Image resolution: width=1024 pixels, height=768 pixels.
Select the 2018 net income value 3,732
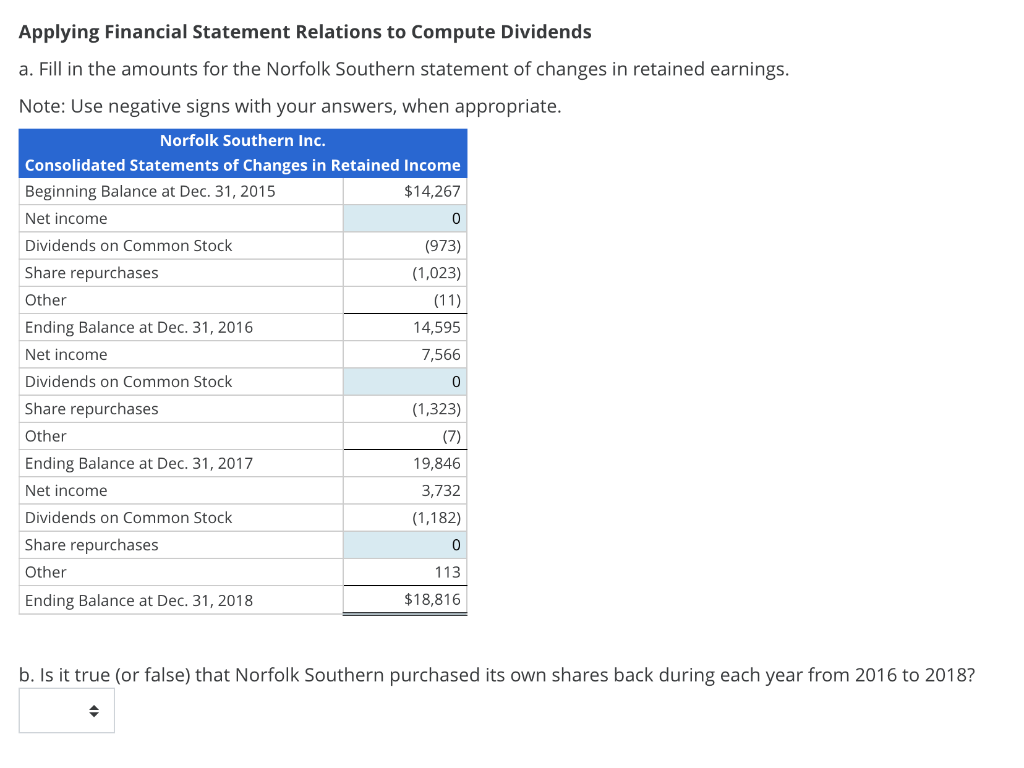[441, 490]
